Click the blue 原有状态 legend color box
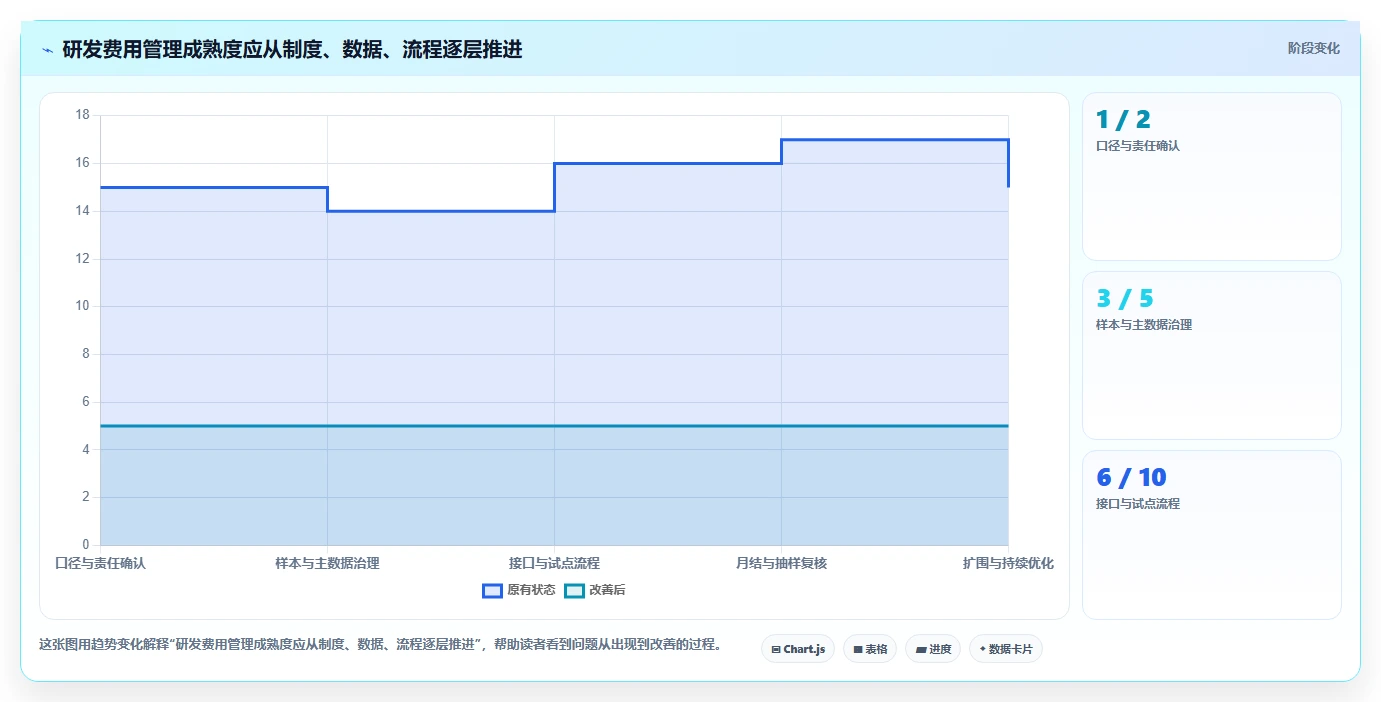The height and width of the screenshot is (702, 1381). (x=492, y=590)
